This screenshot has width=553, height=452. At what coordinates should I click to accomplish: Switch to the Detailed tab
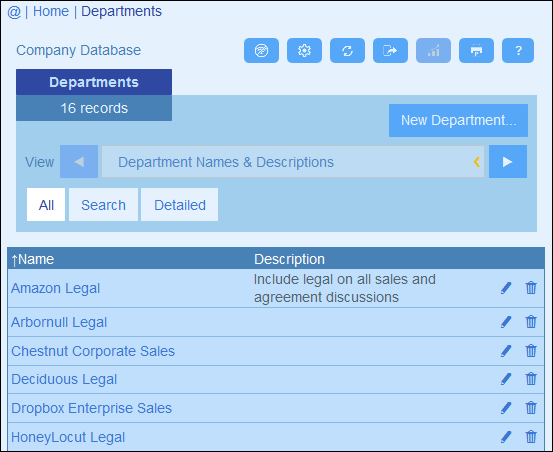click(180, 205)
